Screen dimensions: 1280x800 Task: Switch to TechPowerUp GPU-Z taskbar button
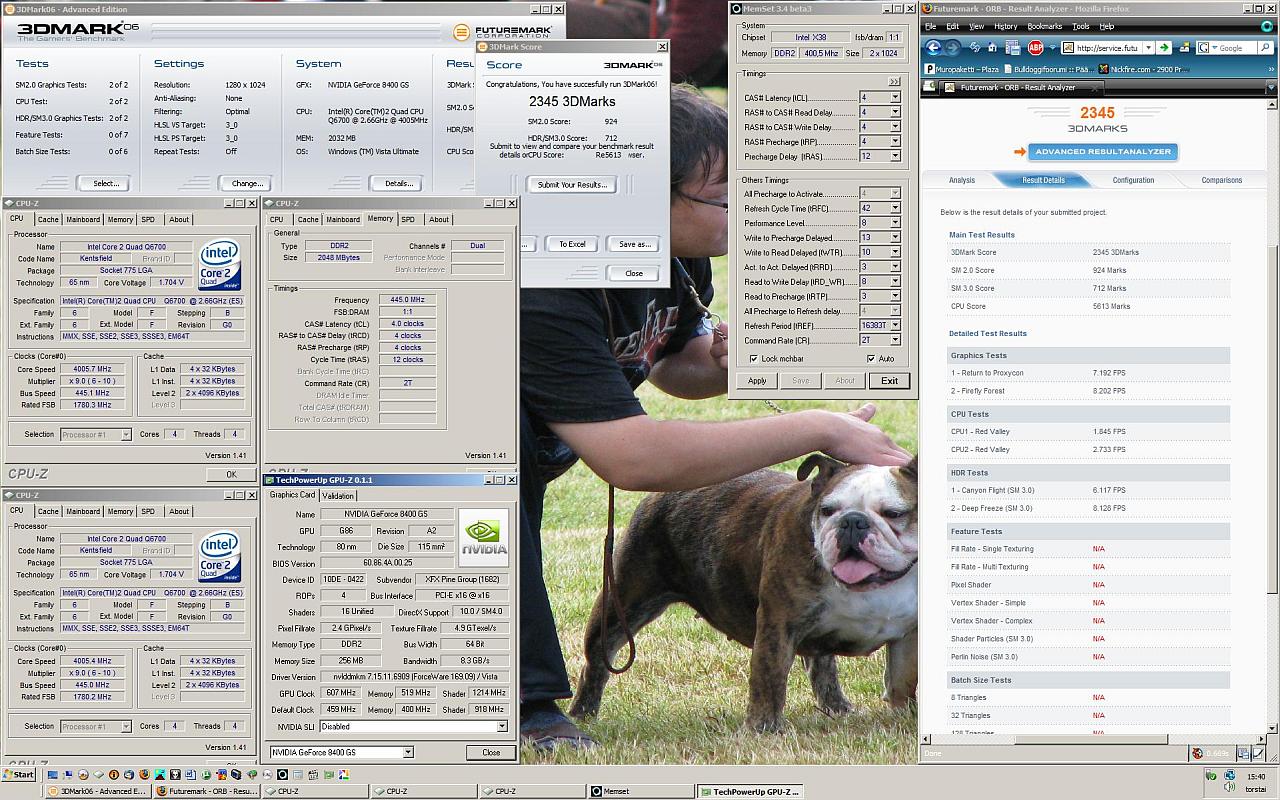tap(752, 791)
